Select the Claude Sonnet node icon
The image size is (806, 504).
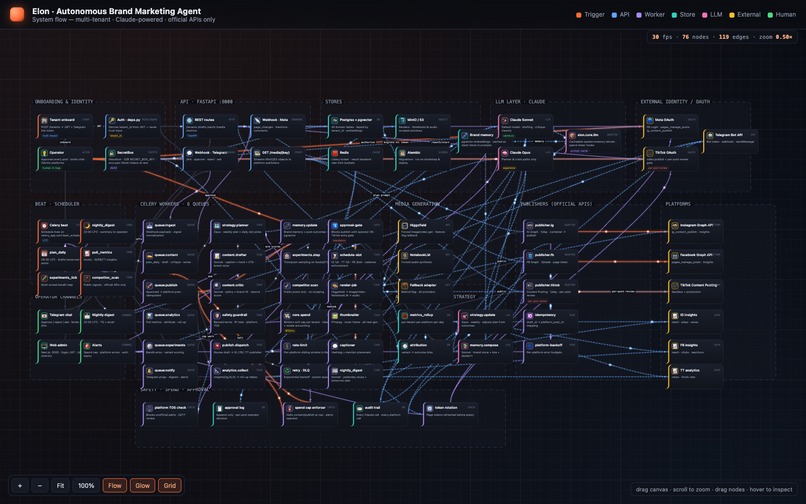[505, 120]
